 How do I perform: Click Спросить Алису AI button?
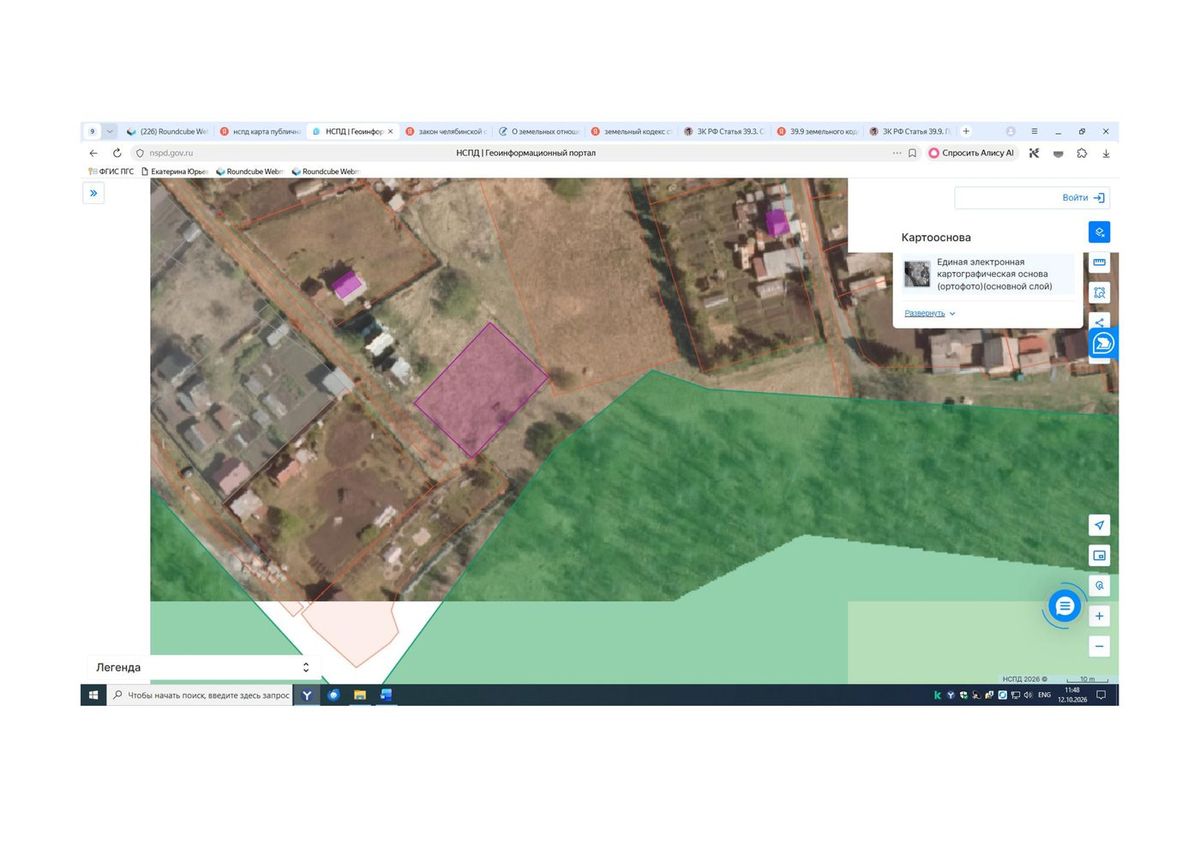tap(971, 153)
